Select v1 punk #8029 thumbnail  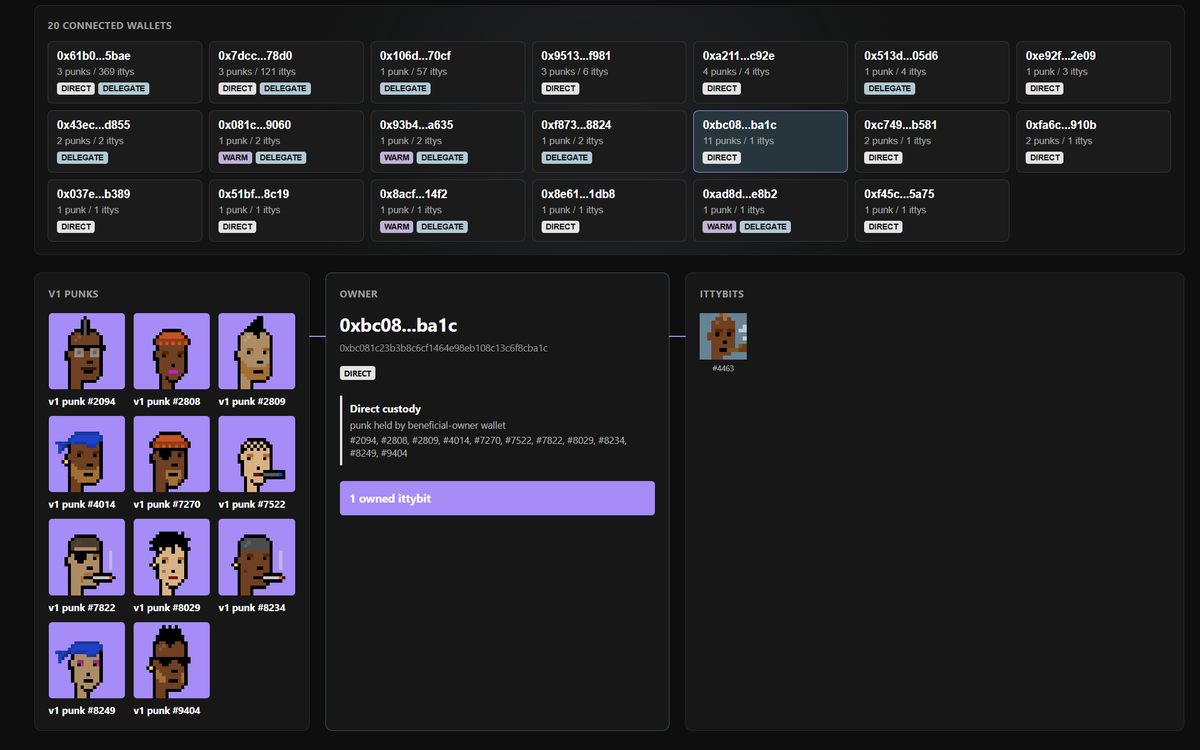(x=172, y=557)
